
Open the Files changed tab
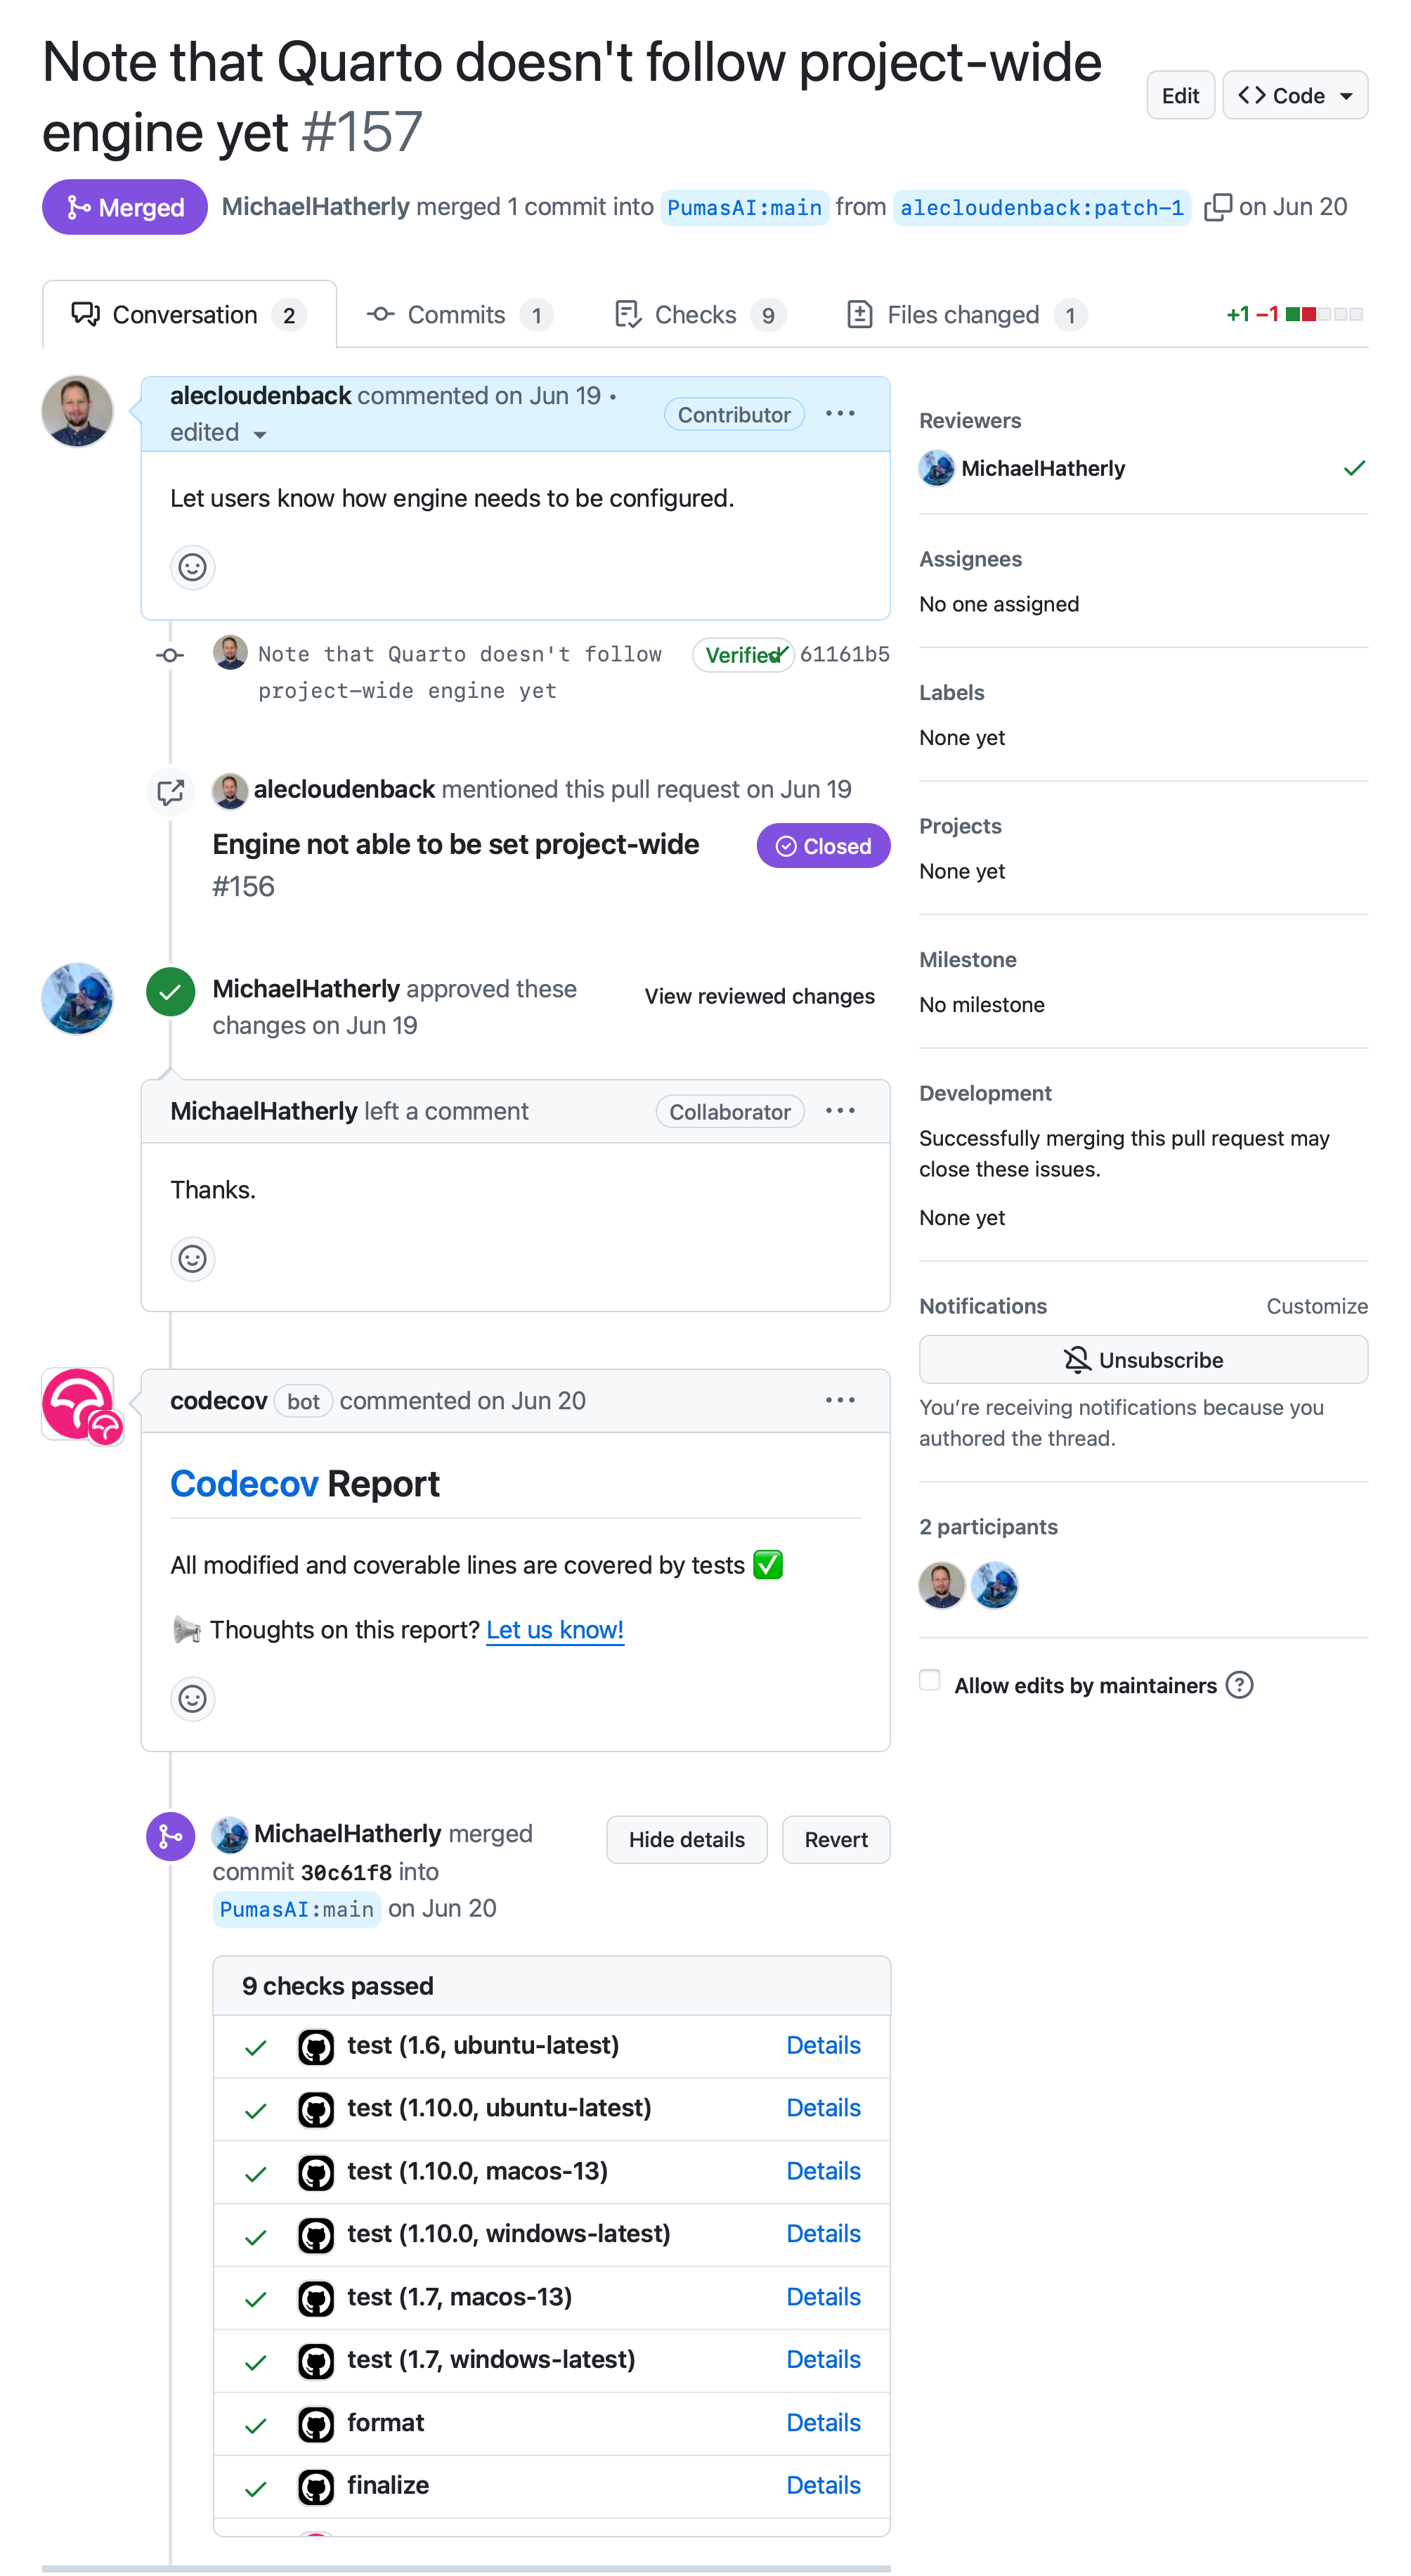(965, 315)
